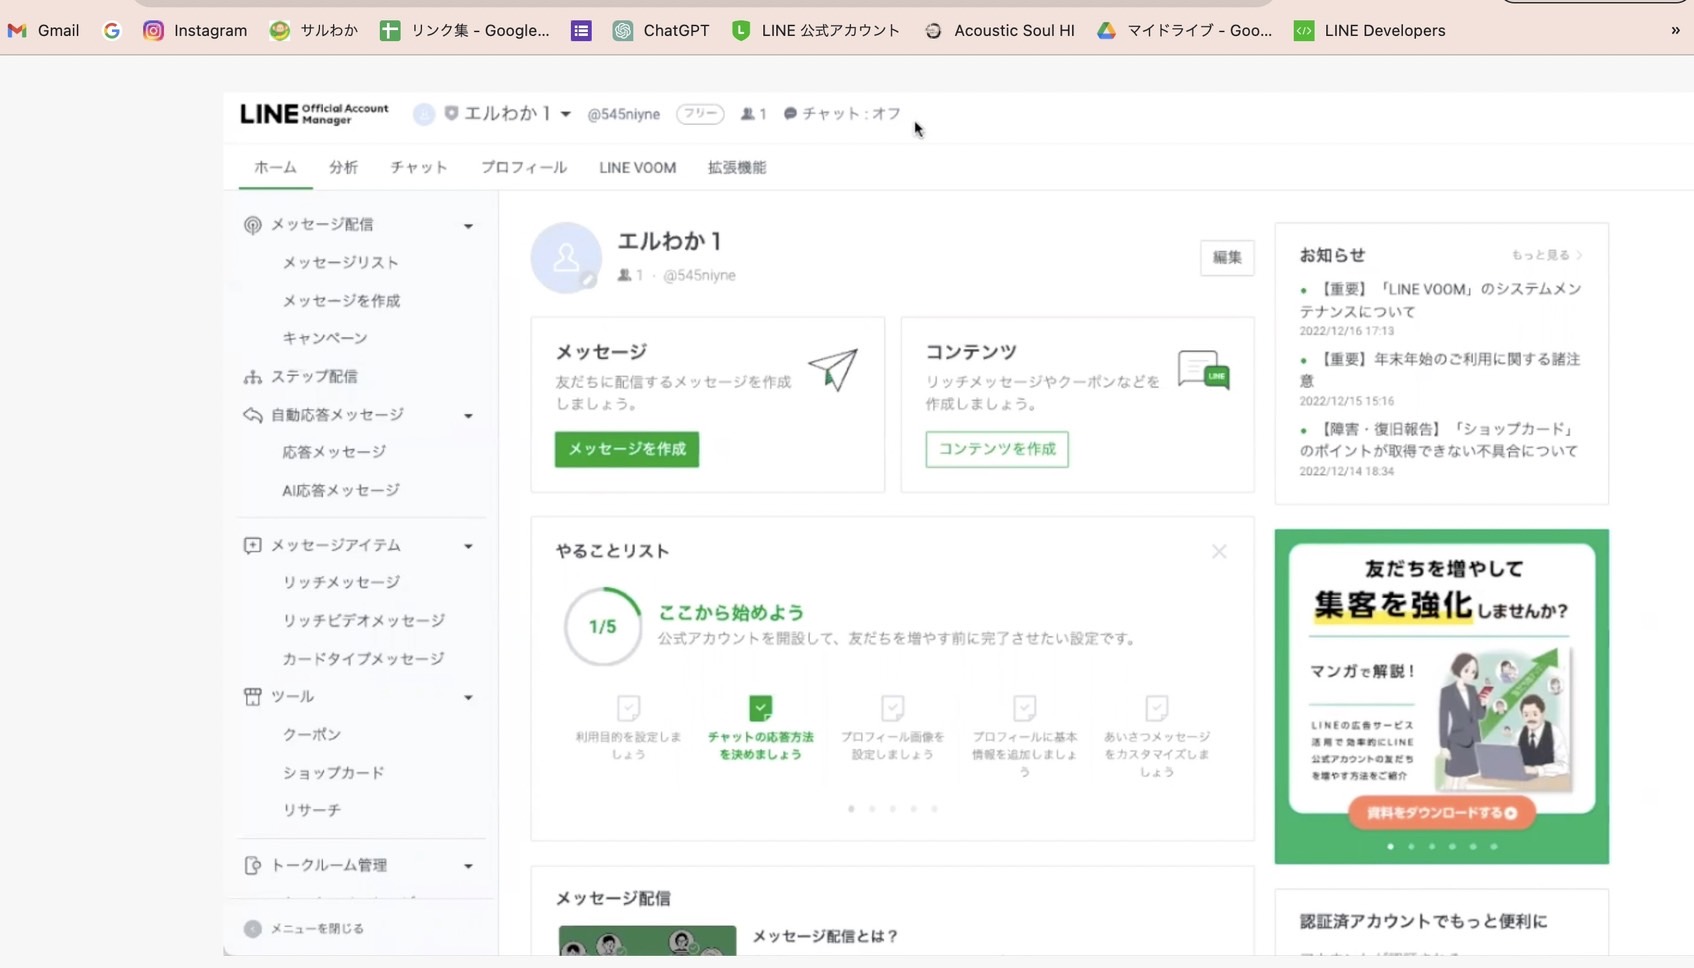Open キャンペーン in the sidebar
Viewport: 1694px width, 968px height.
[x=325, y=338]
